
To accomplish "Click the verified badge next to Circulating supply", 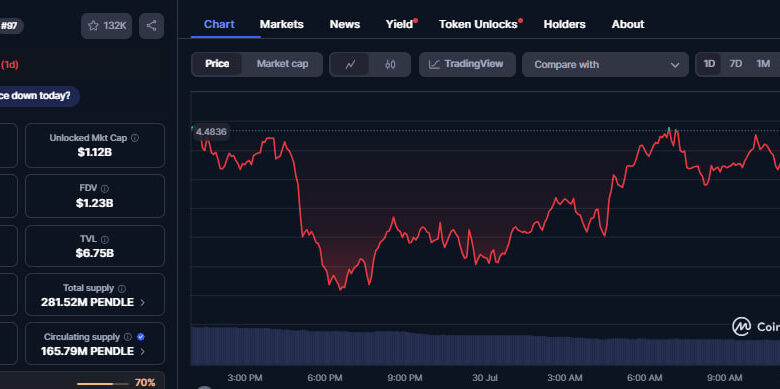I will click(x=141, y=337).
